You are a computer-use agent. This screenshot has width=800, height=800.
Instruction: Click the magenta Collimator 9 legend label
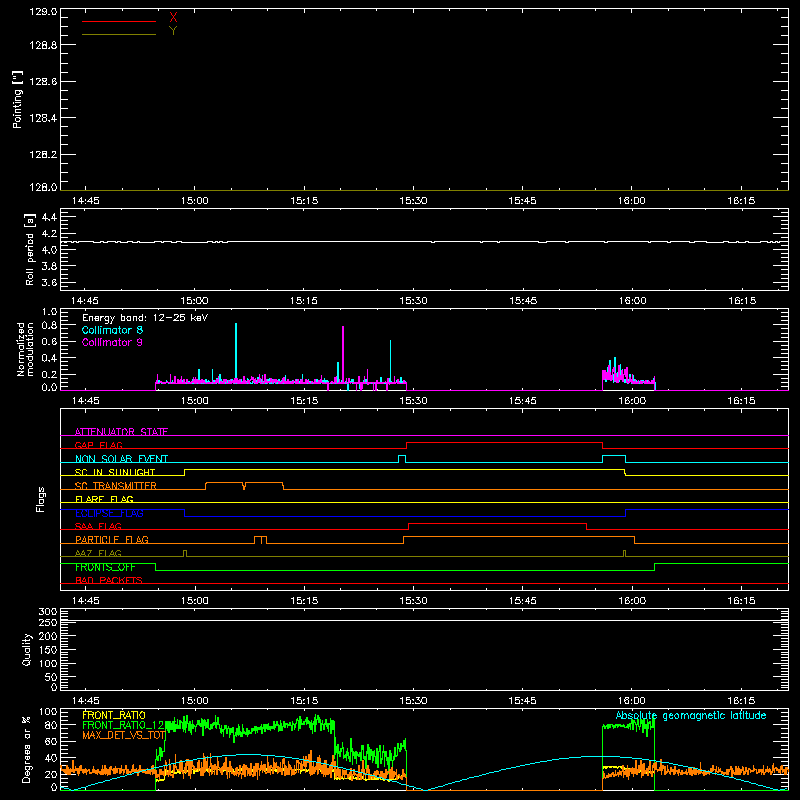[112, 342]
